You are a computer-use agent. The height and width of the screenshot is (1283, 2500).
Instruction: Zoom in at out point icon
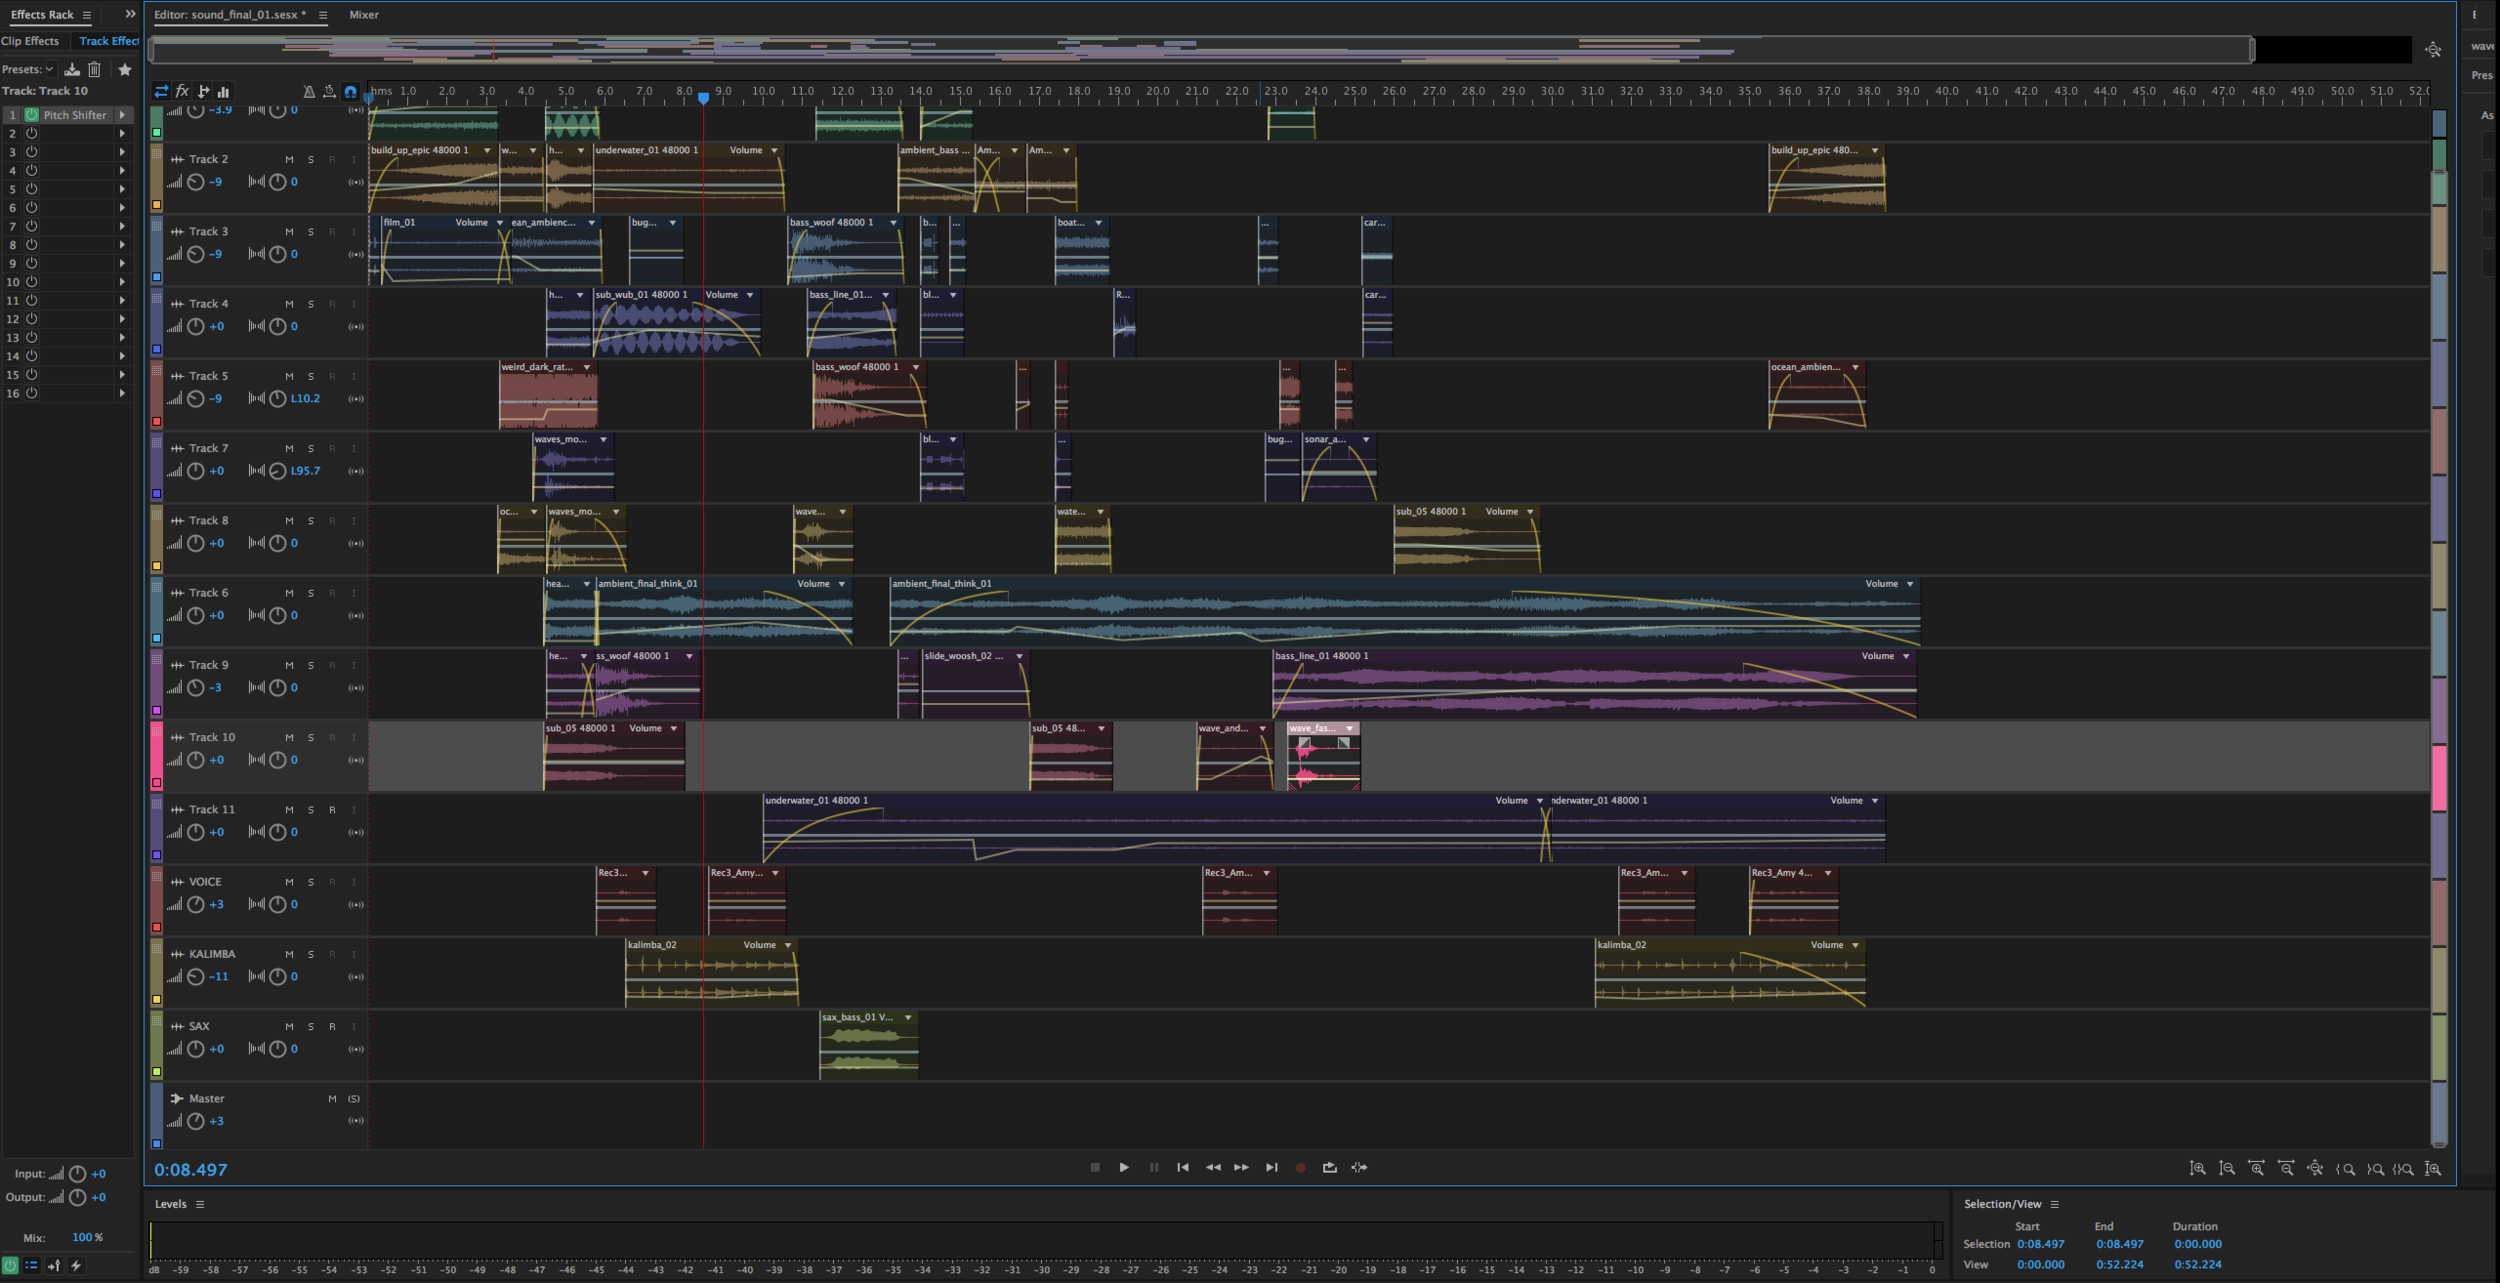click(2375, 1168)
